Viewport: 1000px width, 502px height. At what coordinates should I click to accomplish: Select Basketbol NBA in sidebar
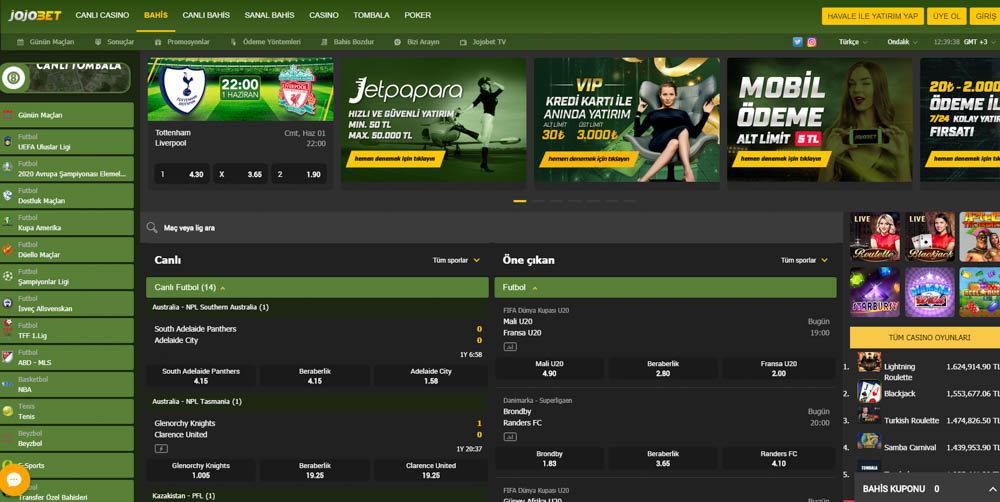[67, 385]
